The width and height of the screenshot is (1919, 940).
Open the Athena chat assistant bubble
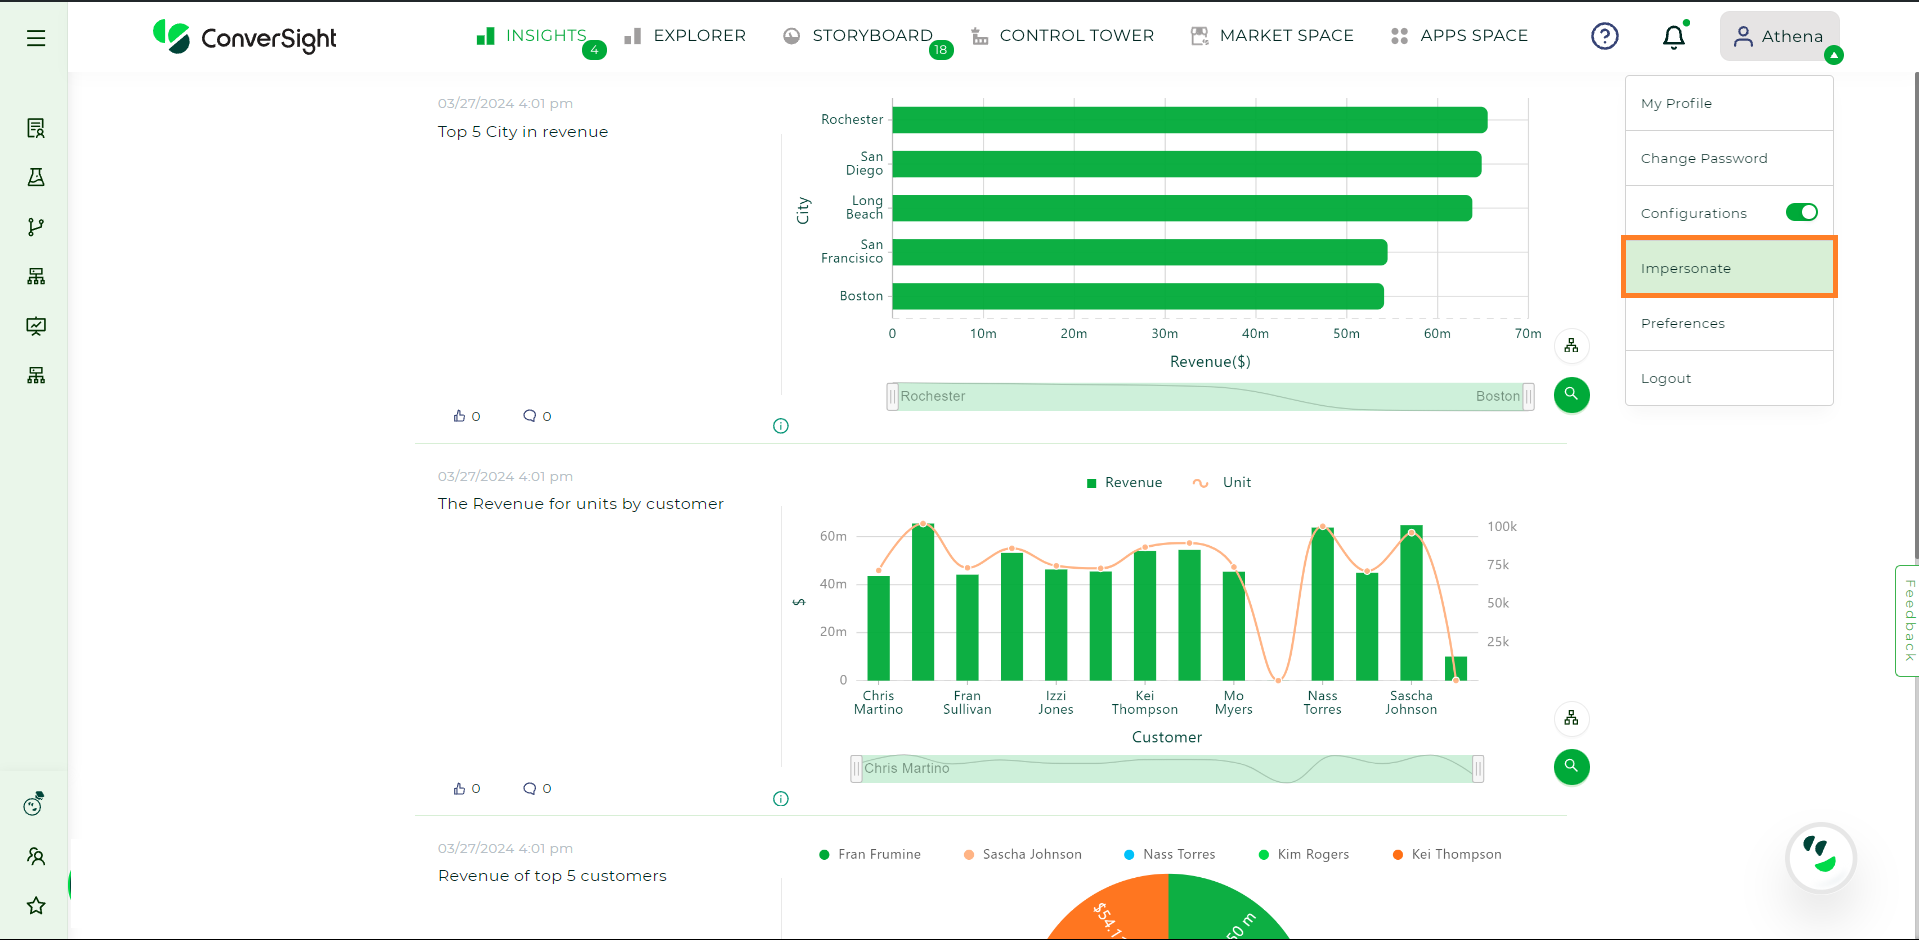point(1821,857)
